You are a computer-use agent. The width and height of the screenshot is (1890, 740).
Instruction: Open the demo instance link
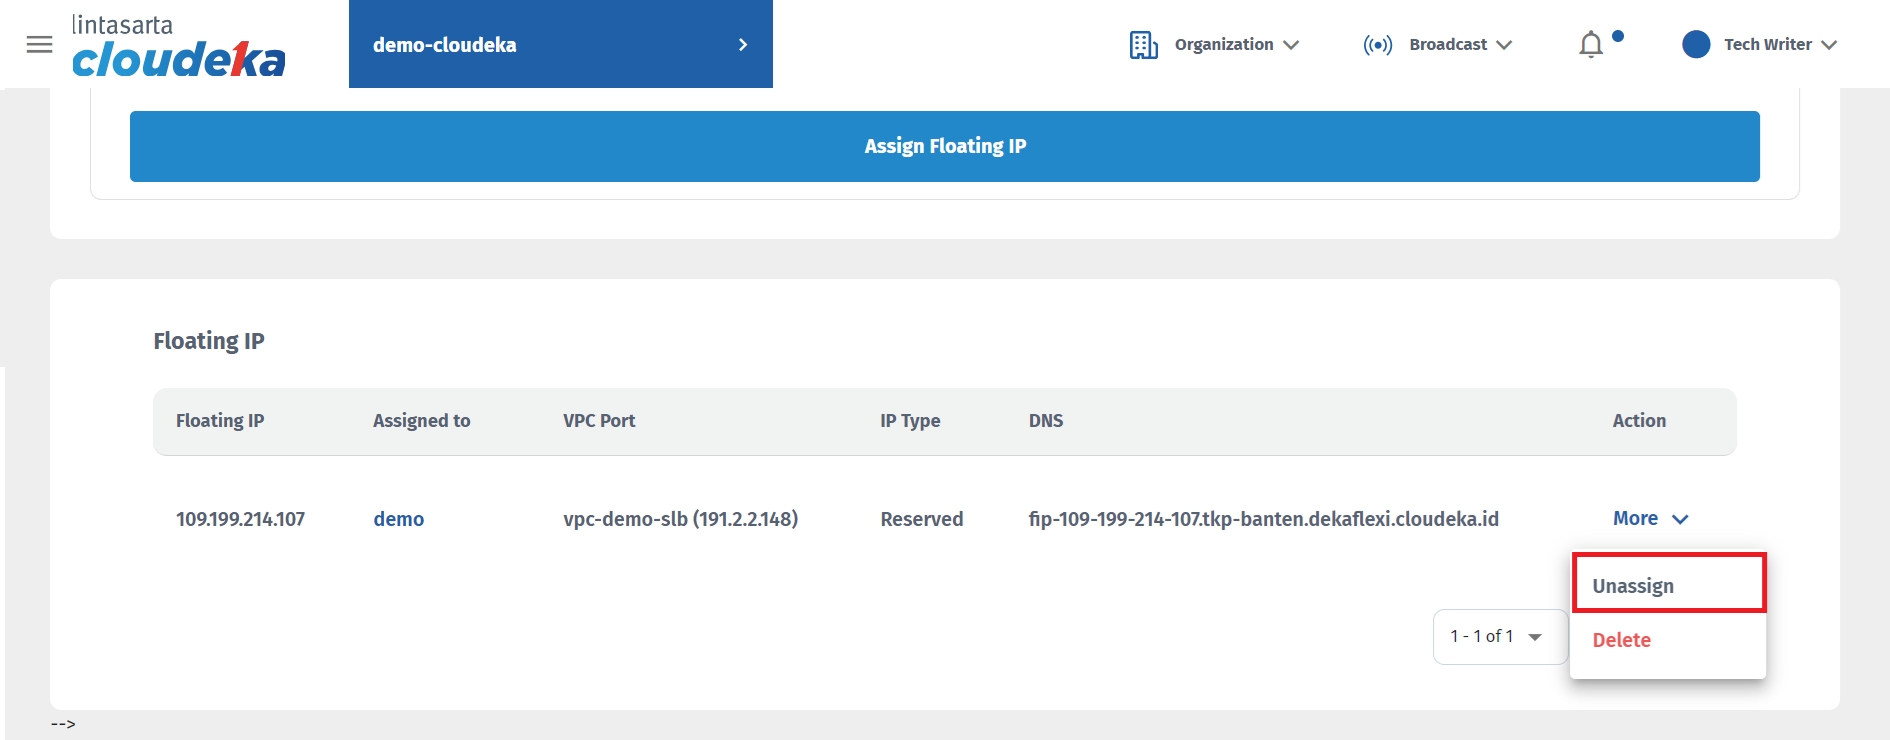[x=398, y=519]
